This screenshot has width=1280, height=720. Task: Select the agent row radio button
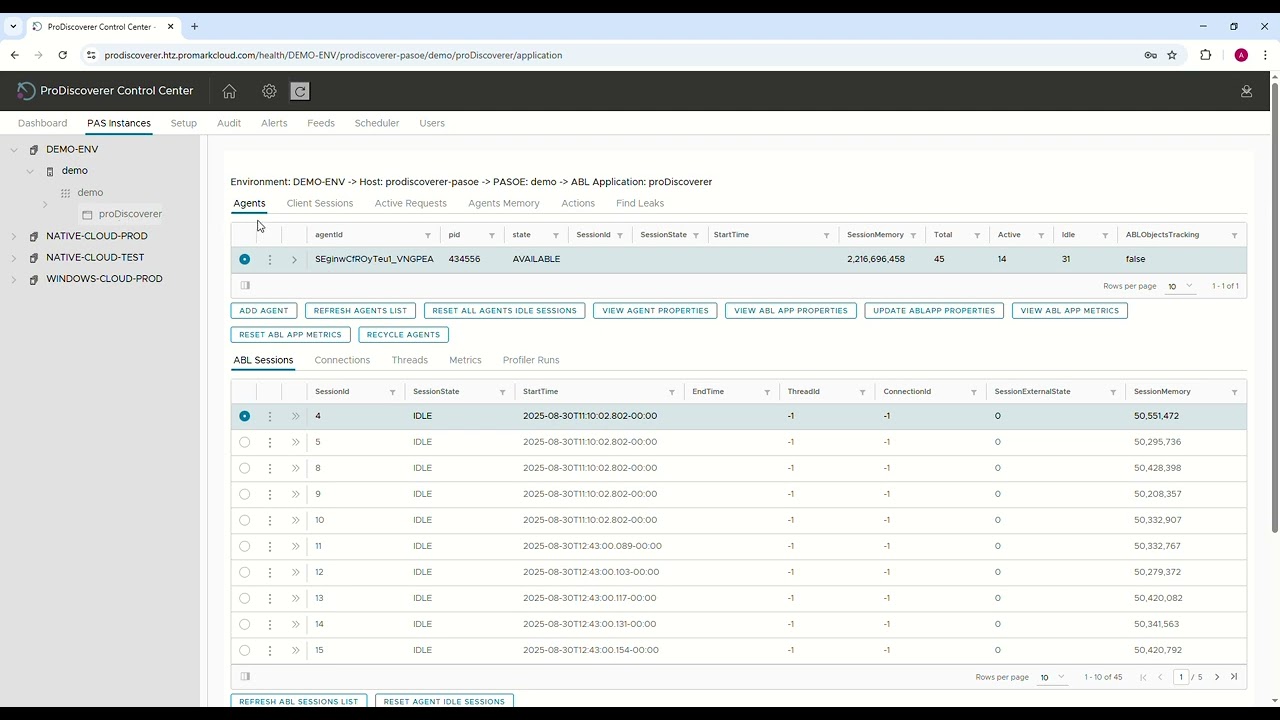245,259
